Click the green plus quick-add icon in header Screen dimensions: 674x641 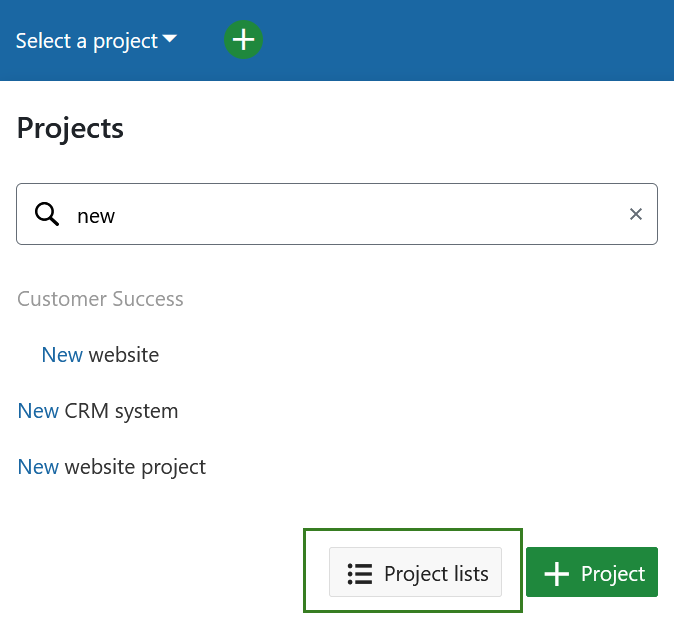coord(243,40)
